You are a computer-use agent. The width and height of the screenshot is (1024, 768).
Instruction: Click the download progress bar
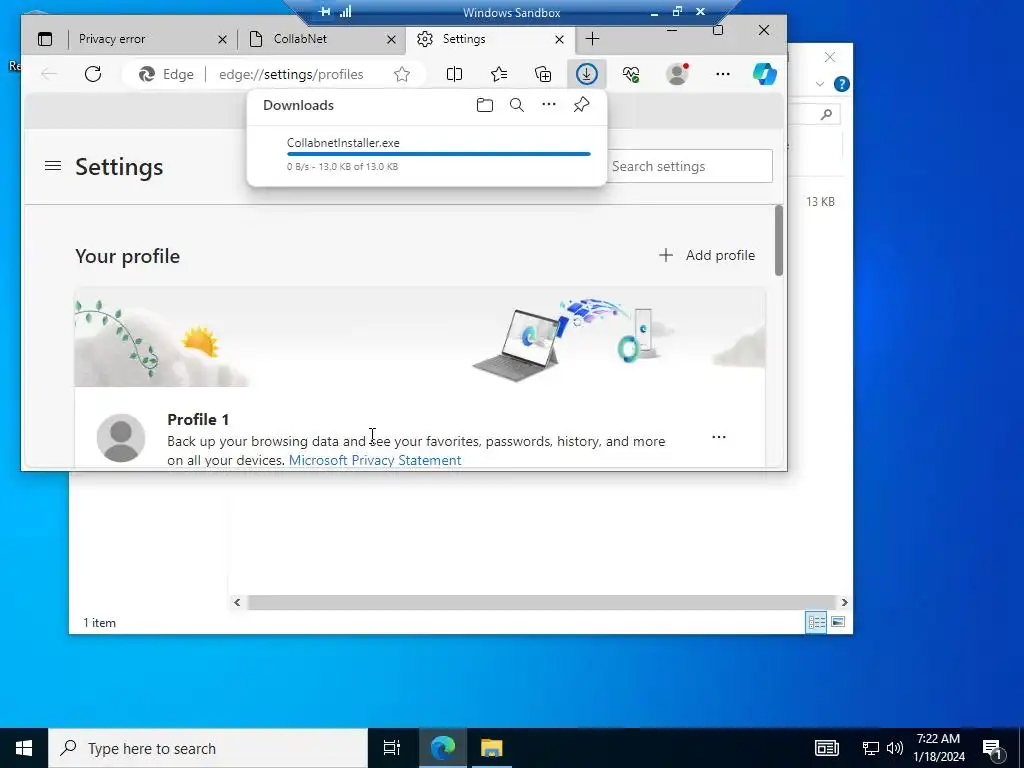pyautogui.click(x=439, y=154)
